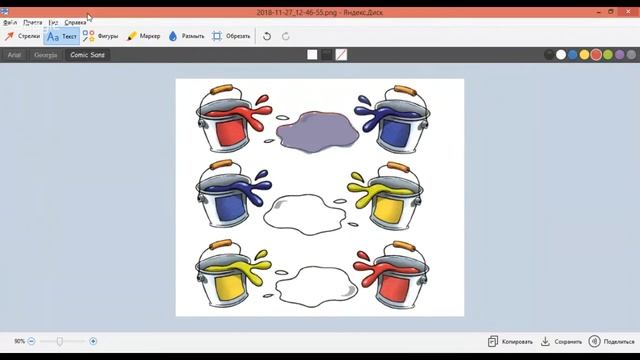The height and width of the screenshot is (360, 640).
Task: Redo the edit with the redo arrow
Action: [286, 36]
